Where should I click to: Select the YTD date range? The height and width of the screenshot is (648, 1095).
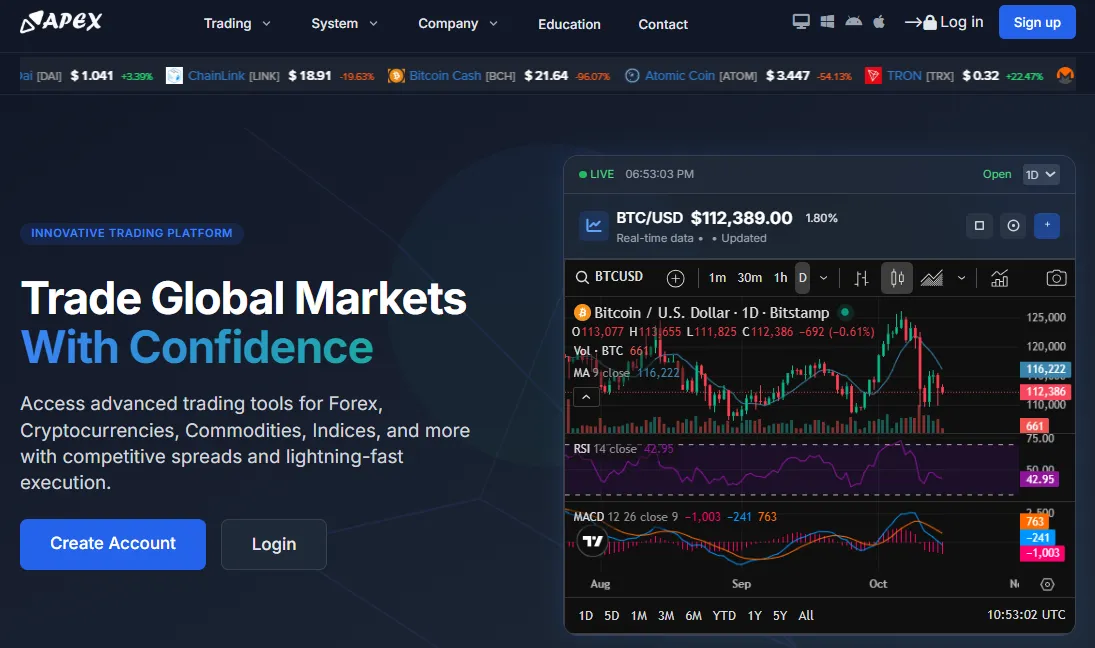[x=724, y=615]
